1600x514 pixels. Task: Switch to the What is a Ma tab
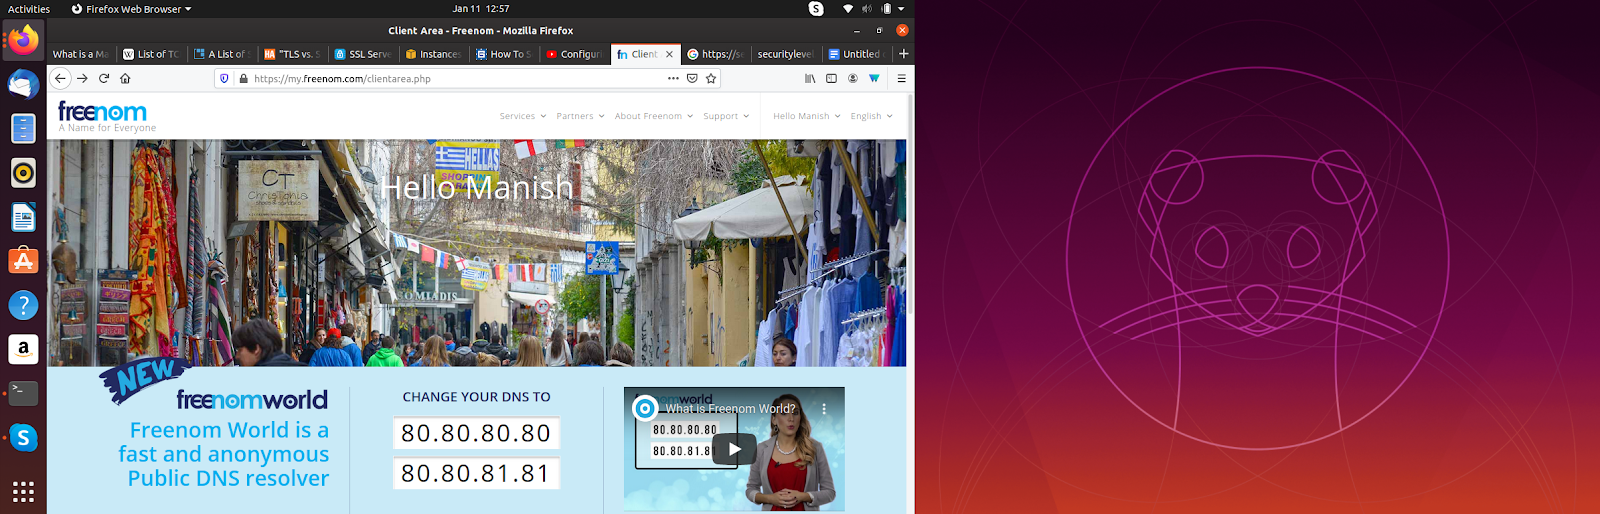[x=81, y=54]
